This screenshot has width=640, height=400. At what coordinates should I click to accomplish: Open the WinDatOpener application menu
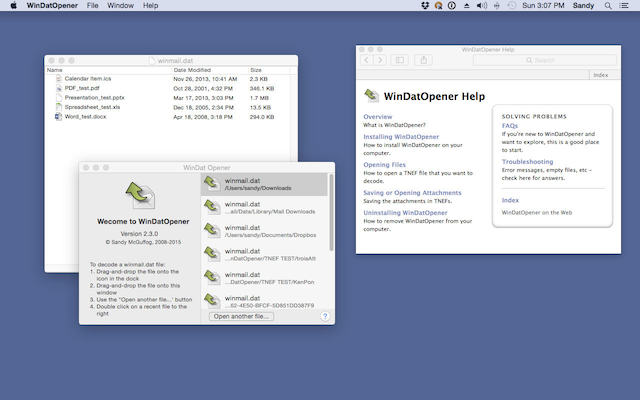(x=52, y=5)
